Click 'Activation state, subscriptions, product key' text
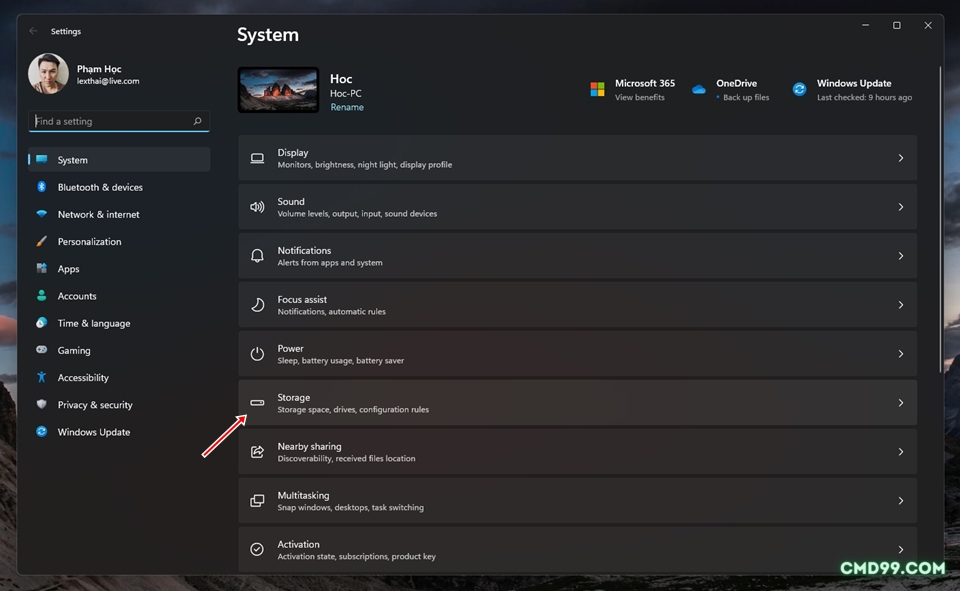Screen dimensions: 960x591 coord(356,556)
